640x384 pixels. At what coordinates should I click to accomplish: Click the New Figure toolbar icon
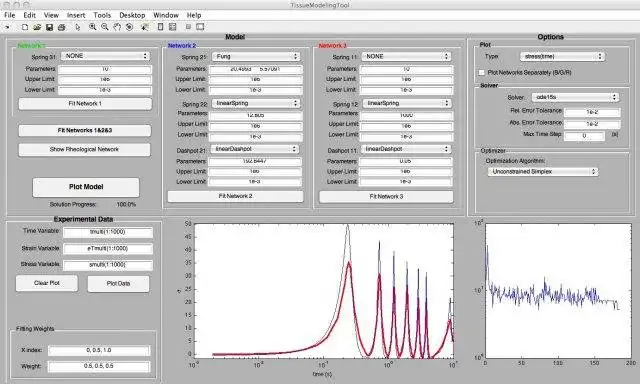[x=25, y=27]
